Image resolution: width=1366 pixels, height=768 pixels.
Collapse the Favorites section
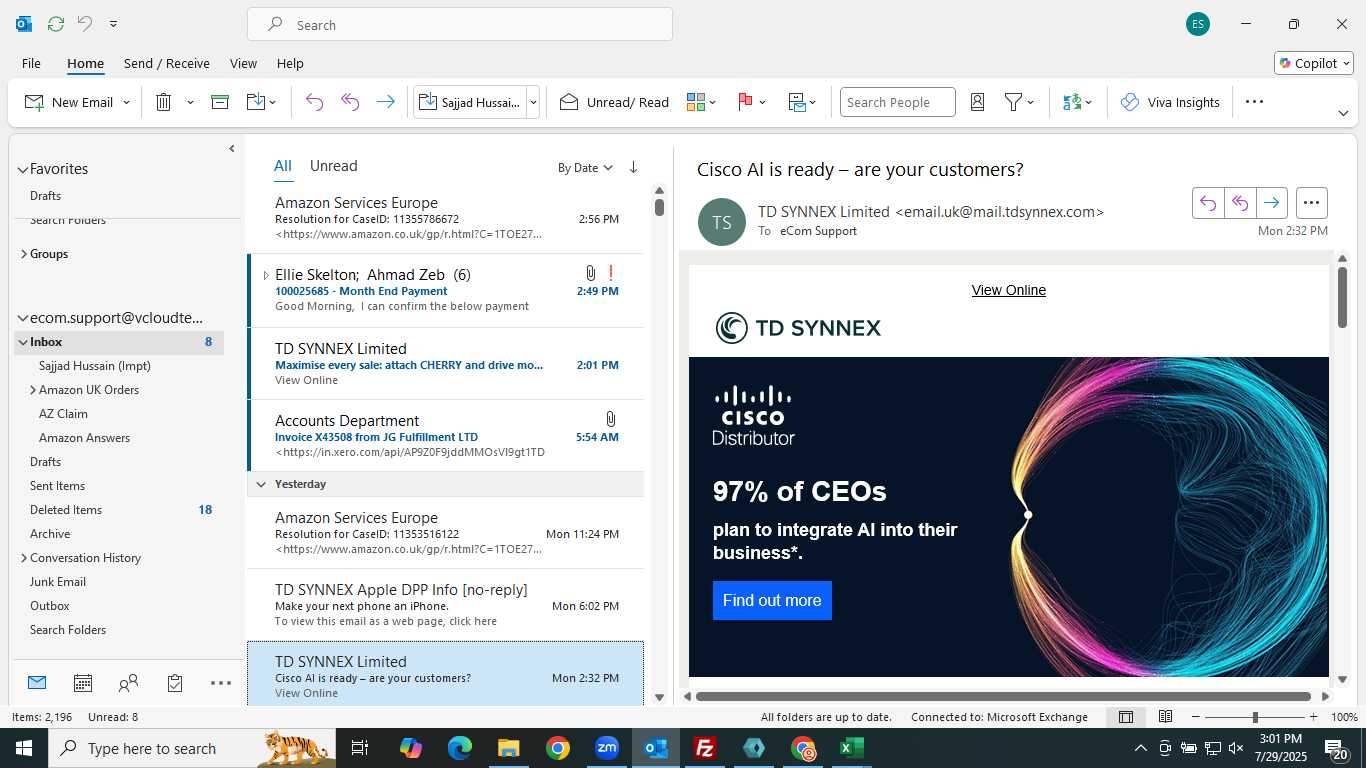click(x=22, y=170)
